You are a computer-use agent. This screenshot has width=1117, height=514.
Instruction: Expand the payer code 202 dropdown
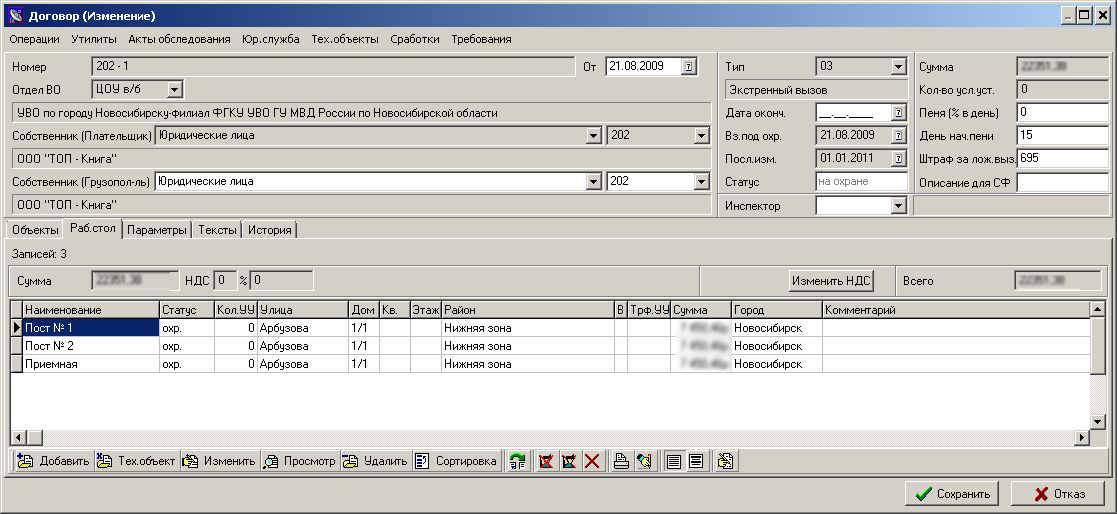(702, 135)
